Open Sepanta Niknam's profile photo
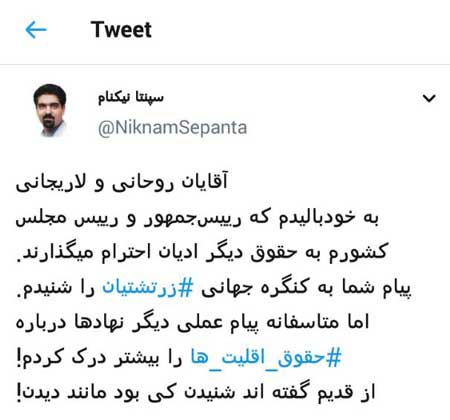The width and height of the screenshot is (450, 420). (x=50, y=110)
